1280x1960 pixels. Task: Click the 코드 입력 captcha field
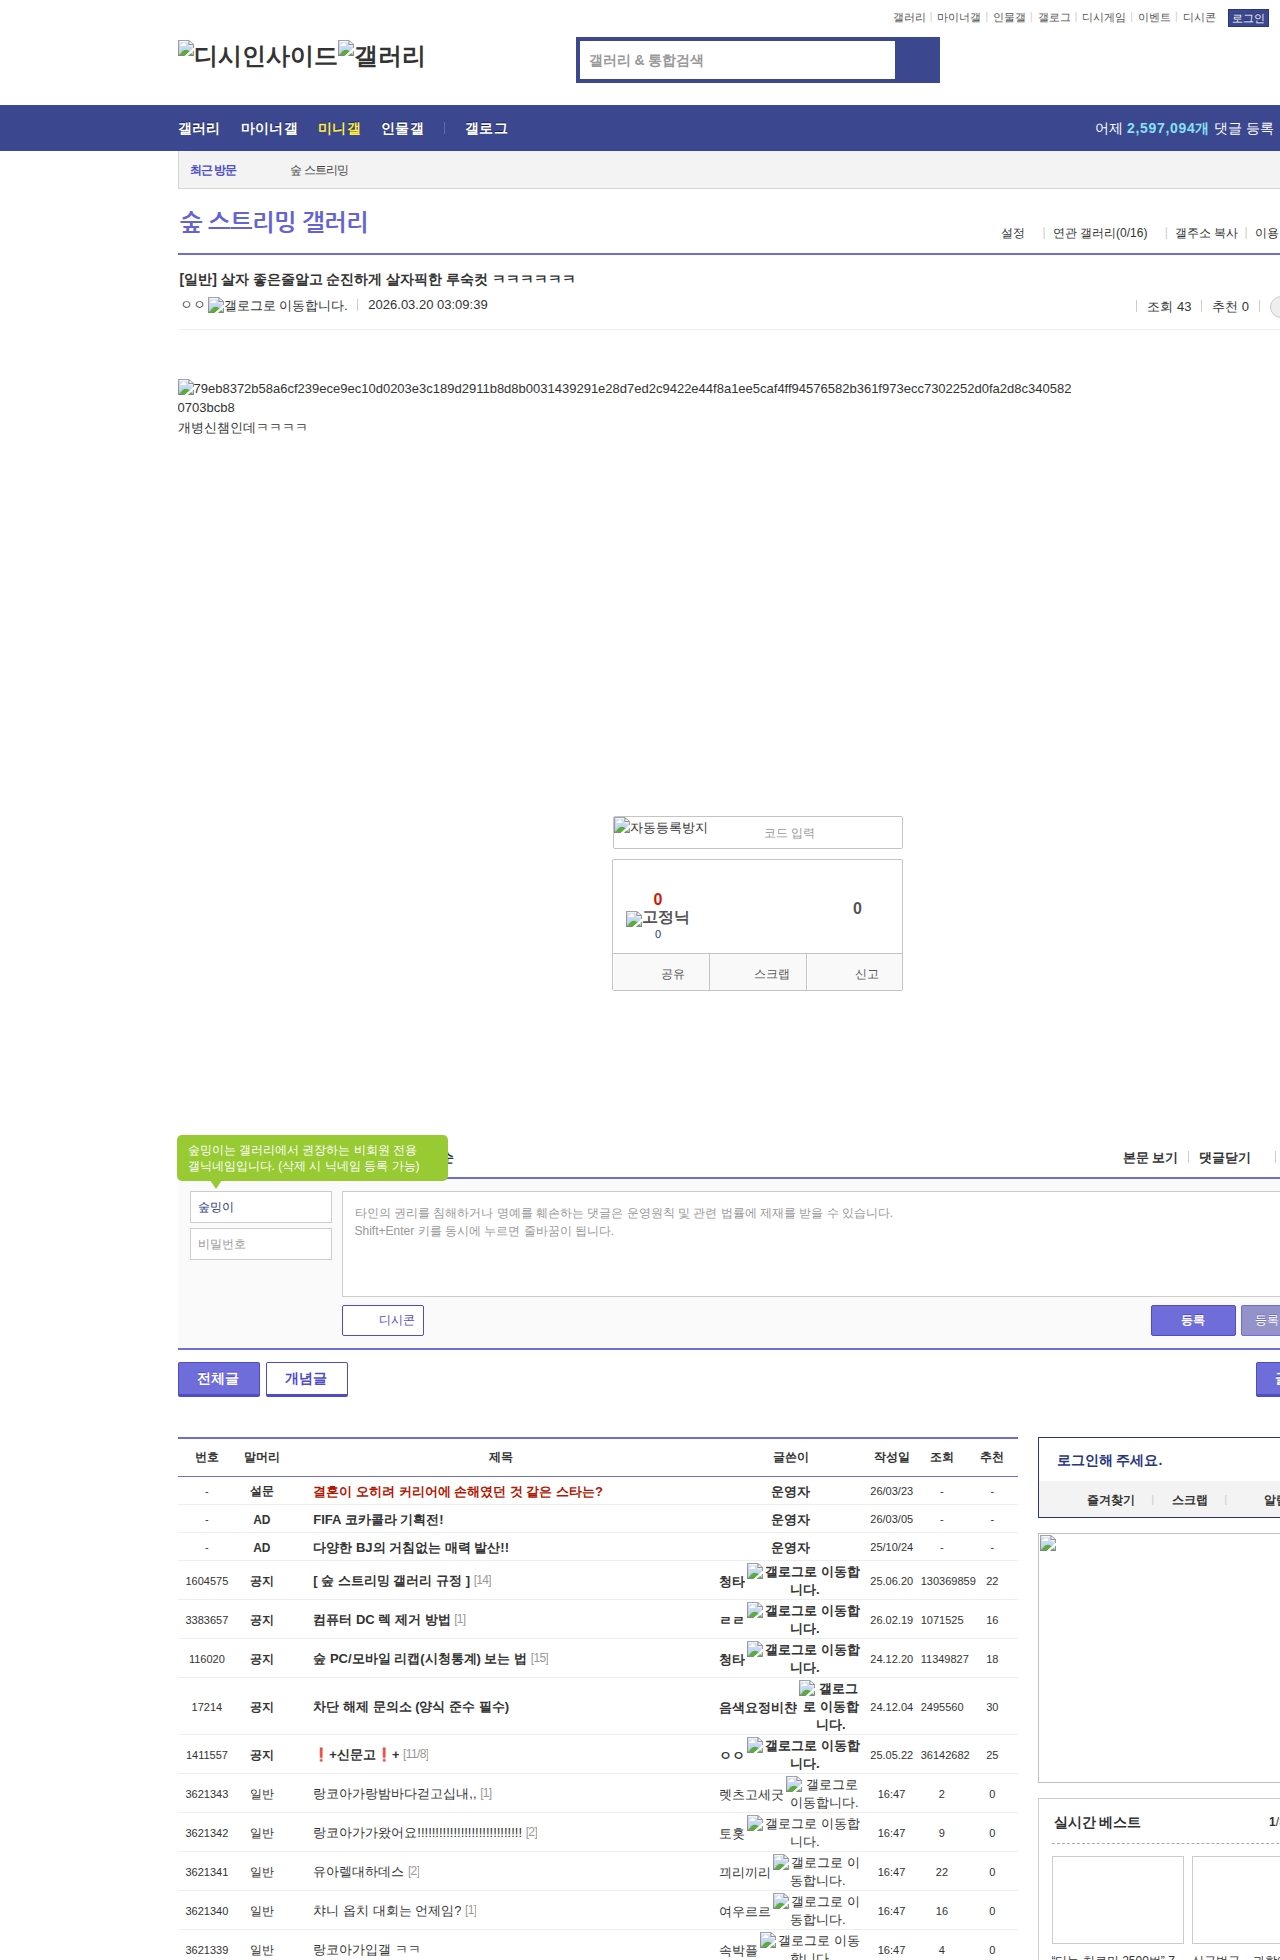[828, 833]
